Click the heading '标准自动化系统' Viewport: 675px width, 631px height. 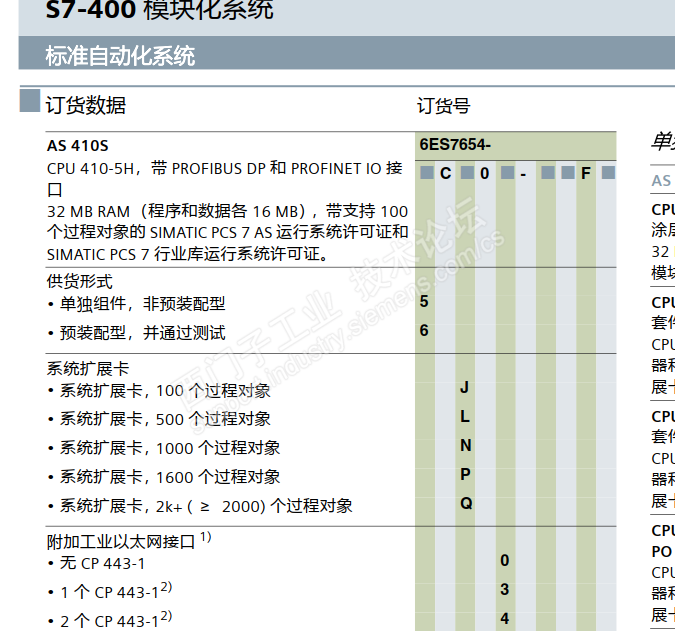tap(120, 56)
